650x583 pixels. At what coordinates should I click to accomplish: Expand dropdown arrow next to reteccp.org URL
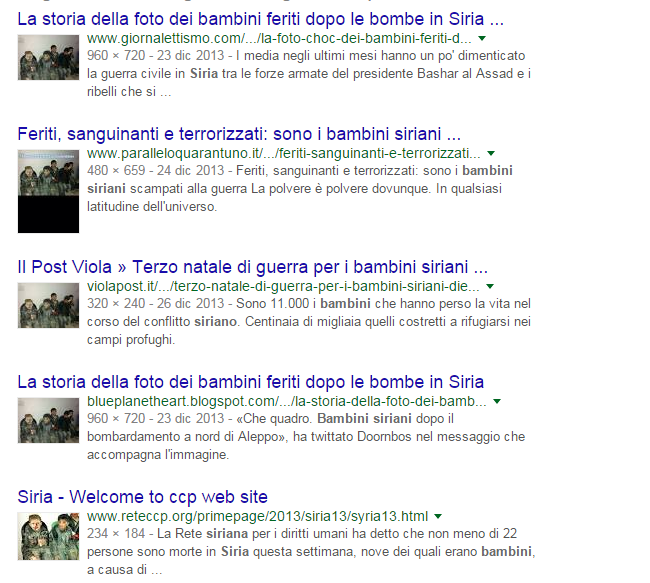tap(438, 517)
